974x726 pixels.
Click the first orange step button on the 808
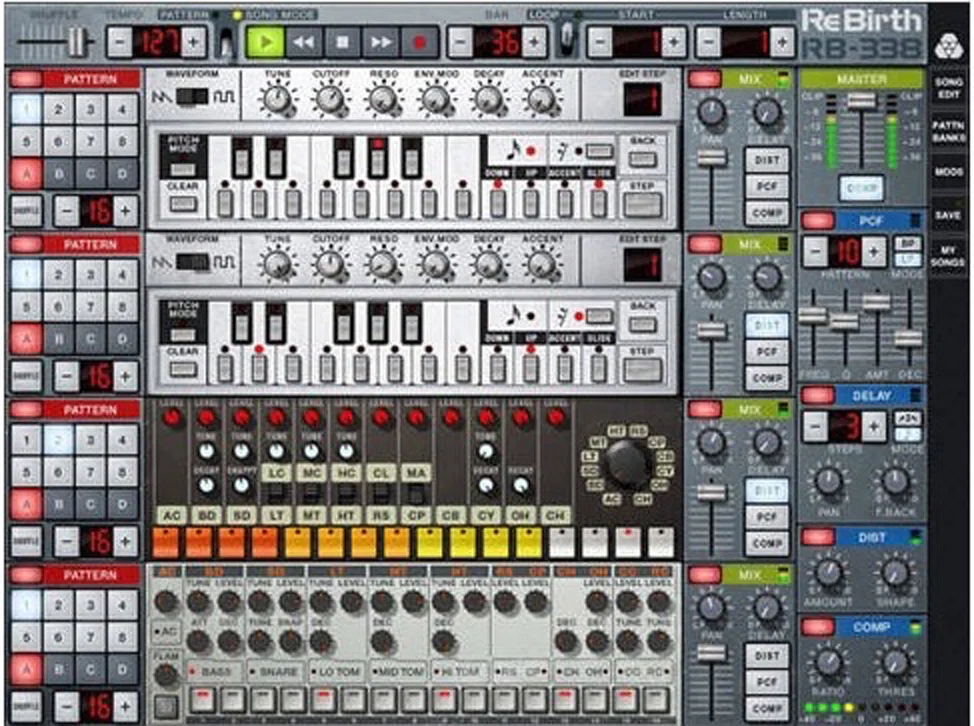pos(165,542)
